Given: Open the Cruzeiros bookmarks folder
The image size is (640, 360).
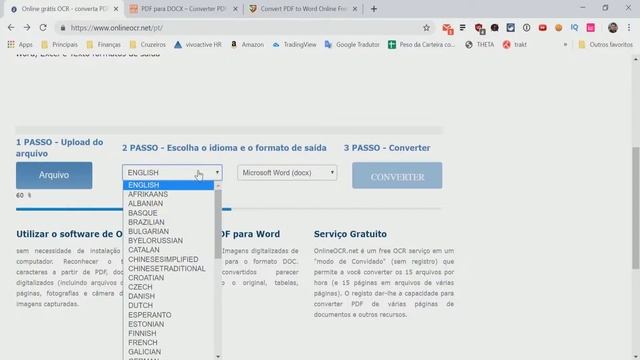Looking at the screenshot, I should [x=147, y=44].
